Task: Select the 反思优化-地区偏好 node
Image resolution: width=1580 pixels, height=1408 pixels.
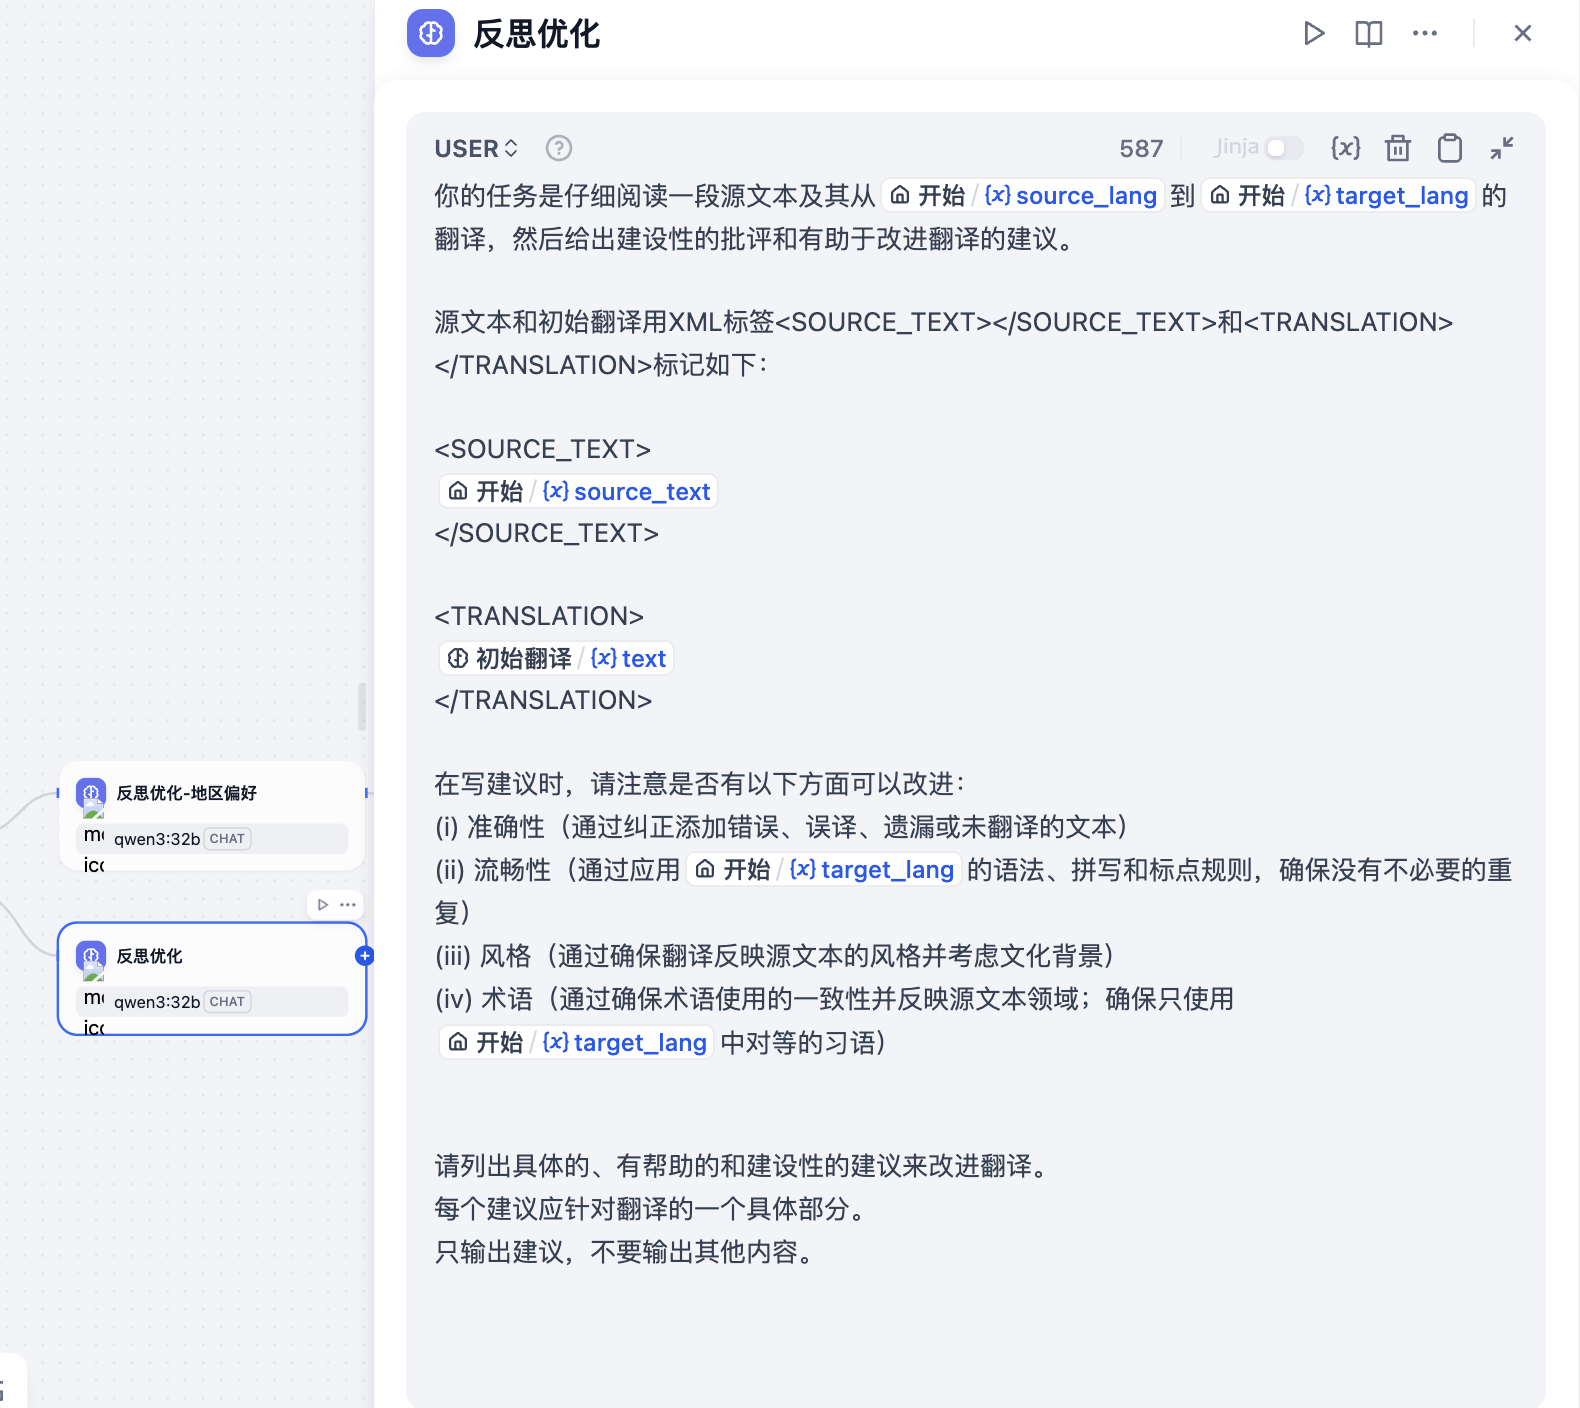Action: (212, 816)
